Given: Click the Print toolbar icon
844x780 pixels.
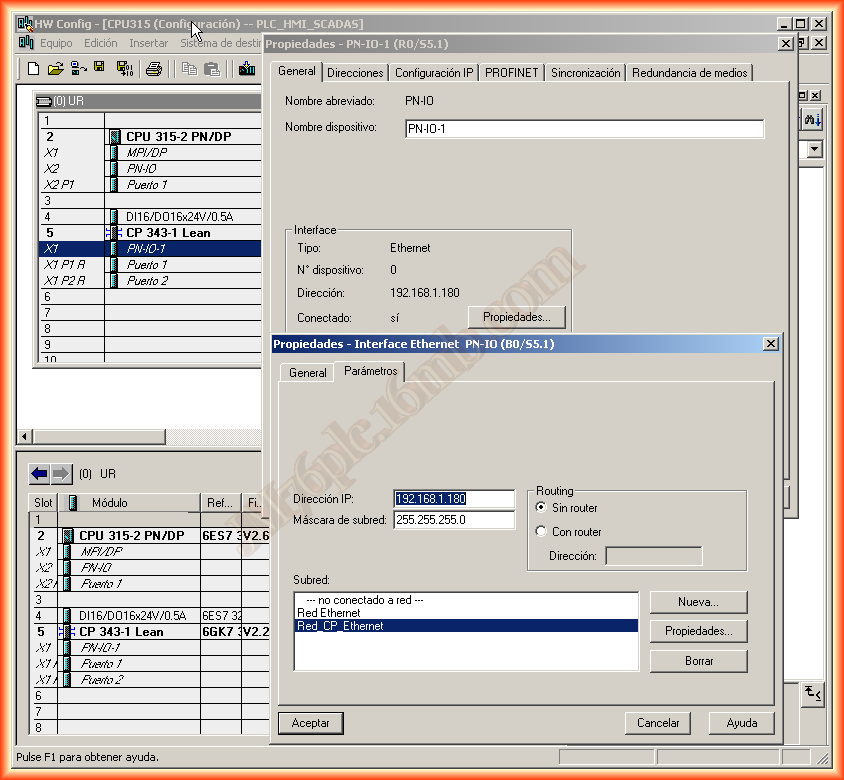Looking at the screenshot, I should (x=154, y=69).
